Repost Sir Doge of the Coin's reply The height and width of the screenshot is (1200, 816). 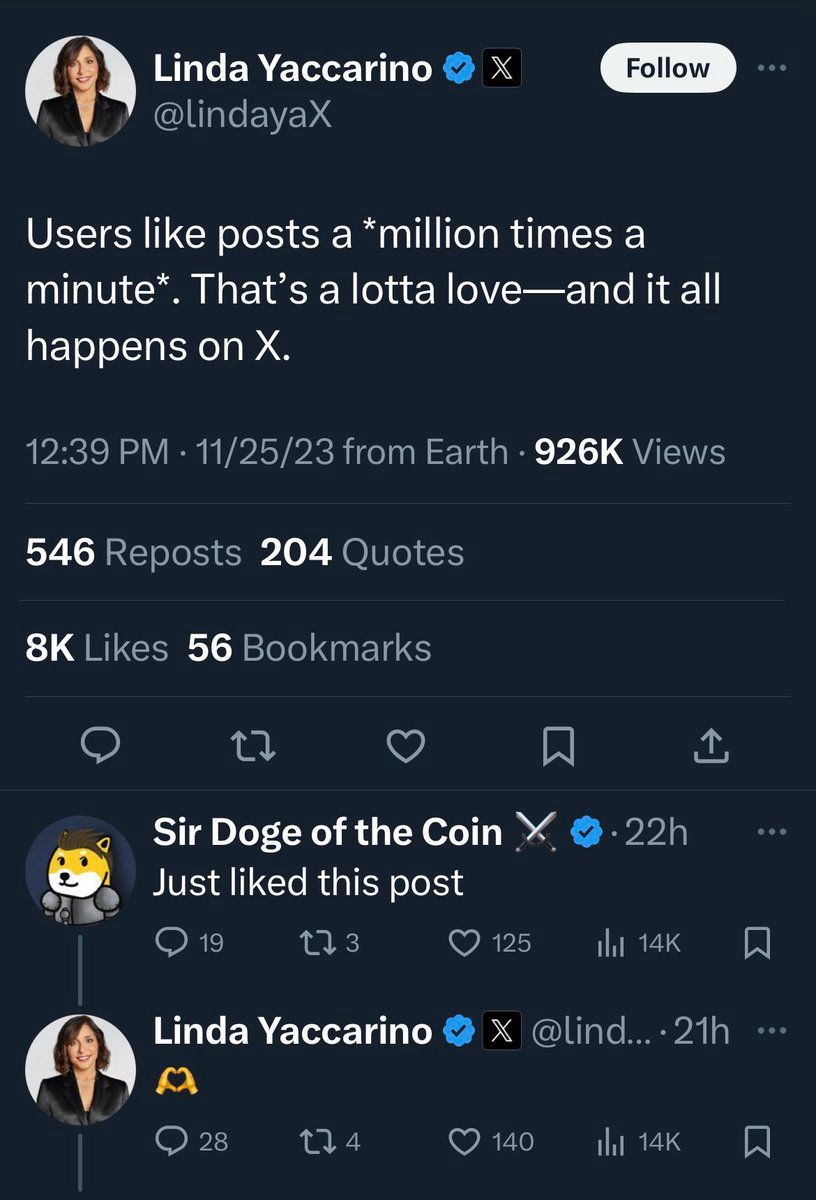pos(314,942)
